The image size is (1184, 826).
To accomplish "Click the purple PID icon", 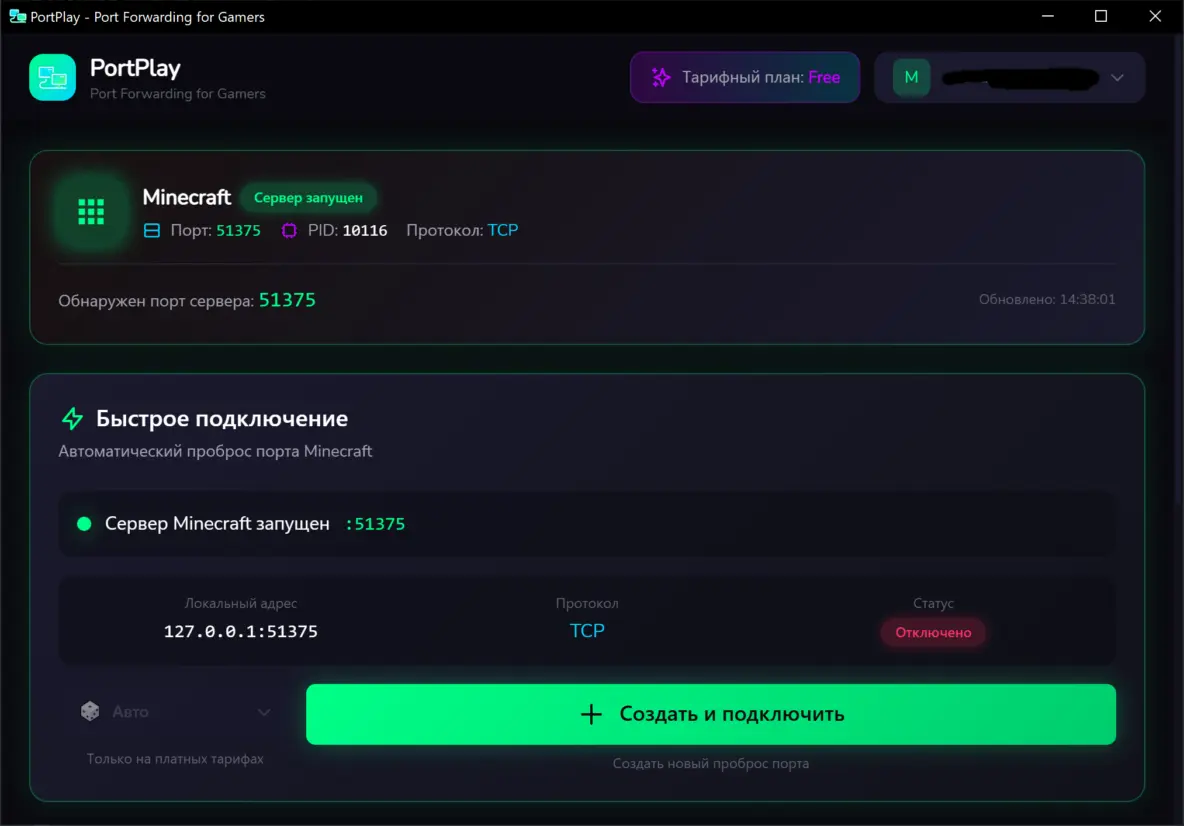I will pyautogui.click(x=288, y=230).
